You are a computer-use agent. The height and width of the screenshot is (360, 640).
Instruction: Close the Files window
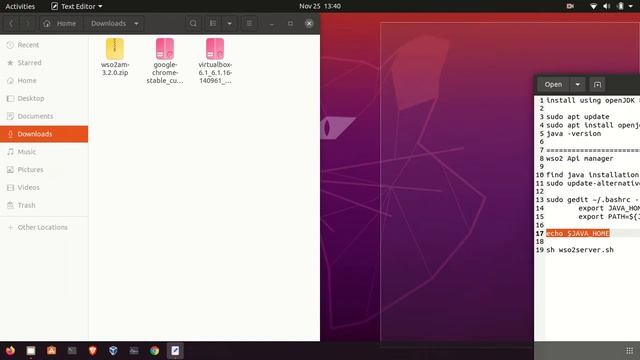(309, 24)
